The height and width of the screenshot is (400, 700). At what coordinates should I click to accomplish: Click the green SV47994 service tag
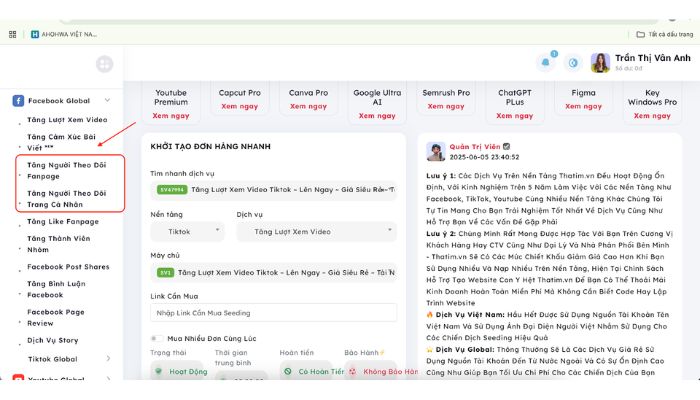coord(172,190)
